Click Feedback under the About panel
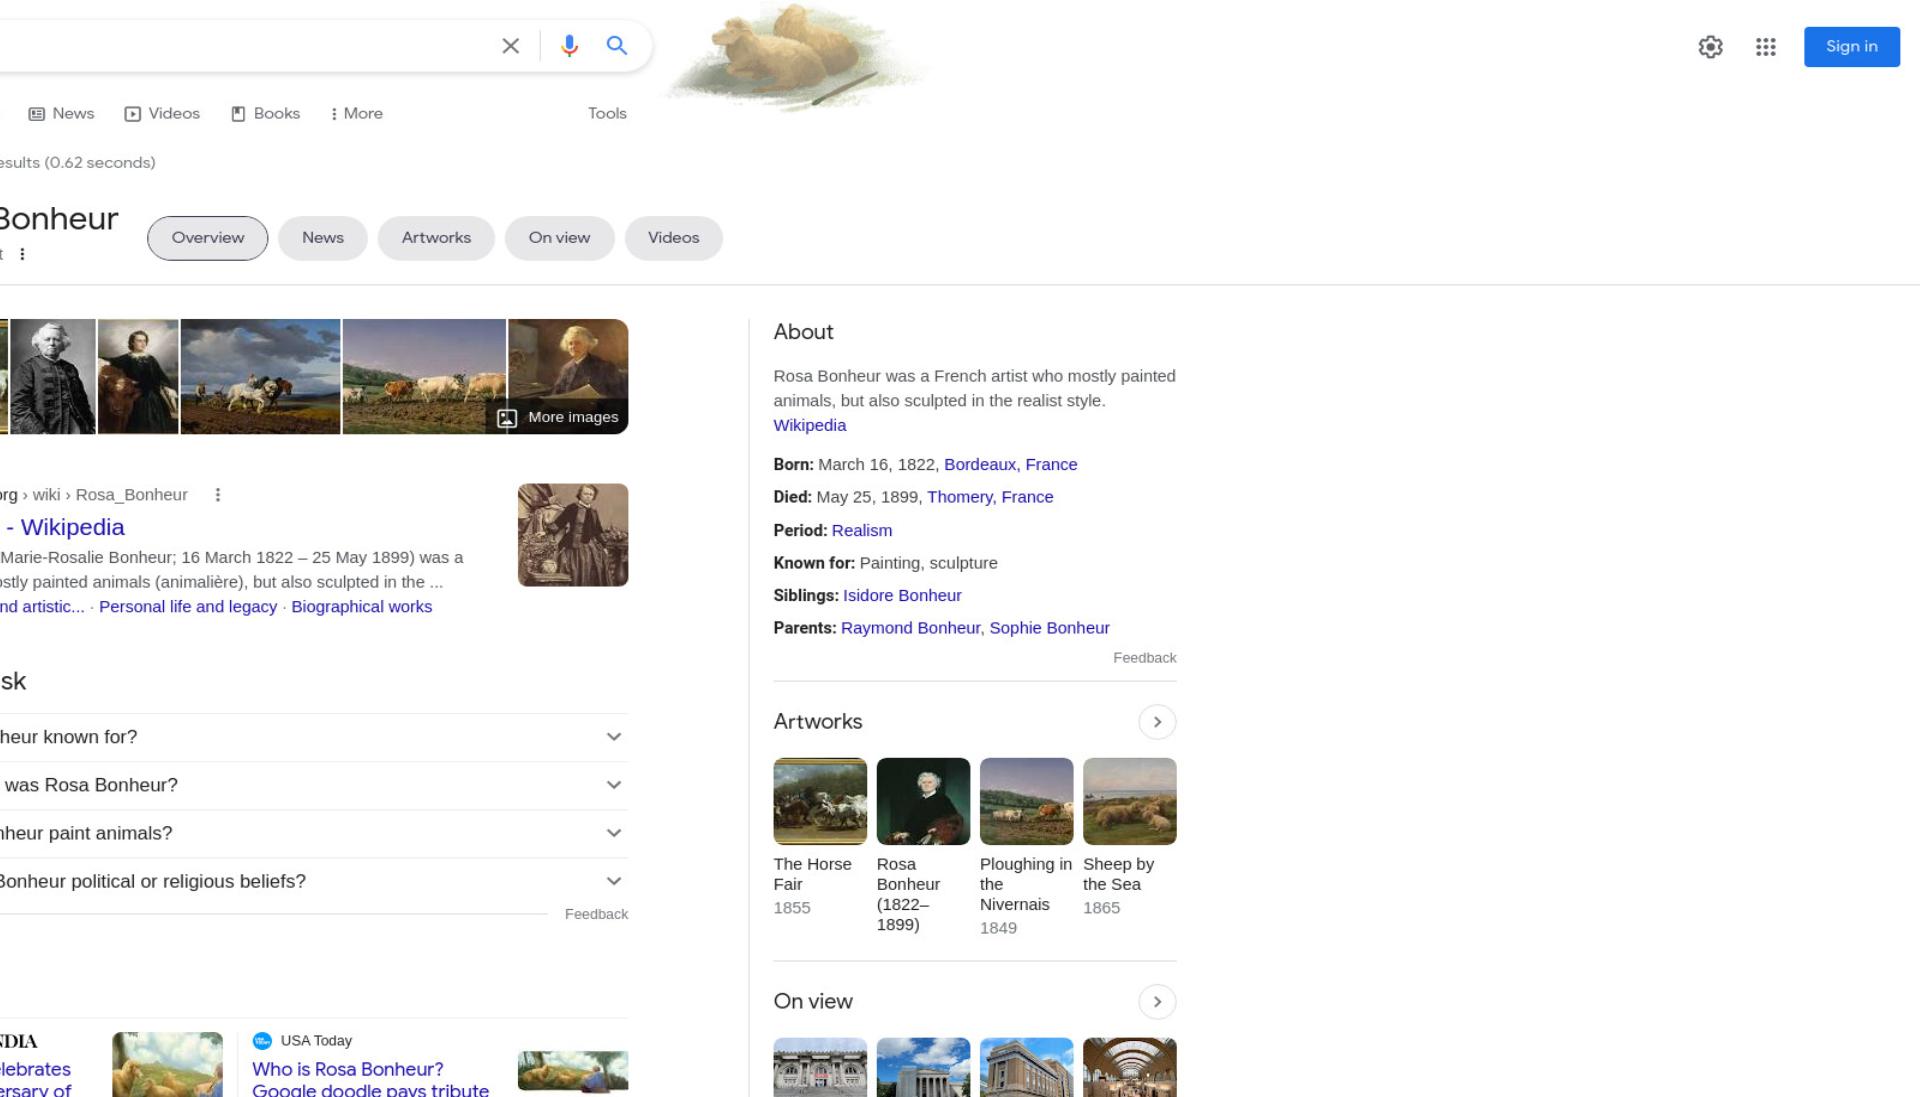1920x1097 pixels. [x=1145, y=658]
